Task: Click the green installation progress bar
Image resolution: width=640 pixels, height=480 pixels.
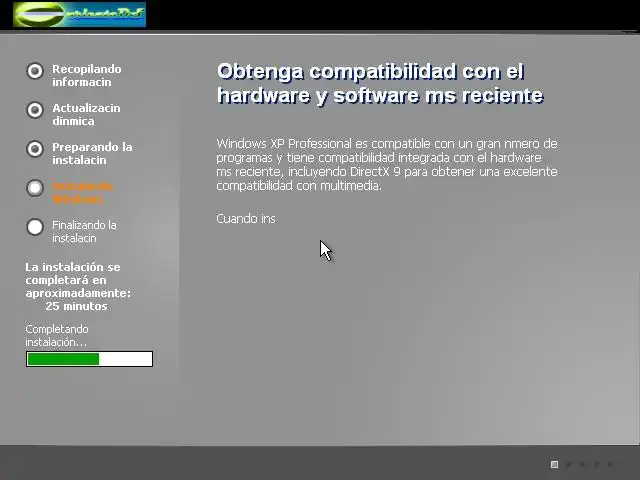Action: [x=89, y=359]
